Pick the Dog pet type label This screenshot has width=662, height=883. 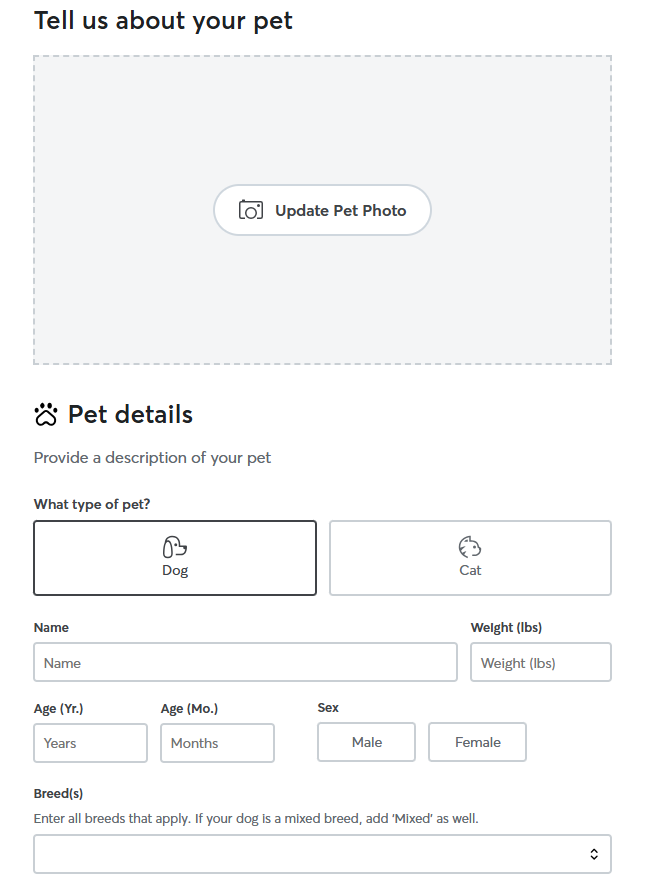coord(175,570)
